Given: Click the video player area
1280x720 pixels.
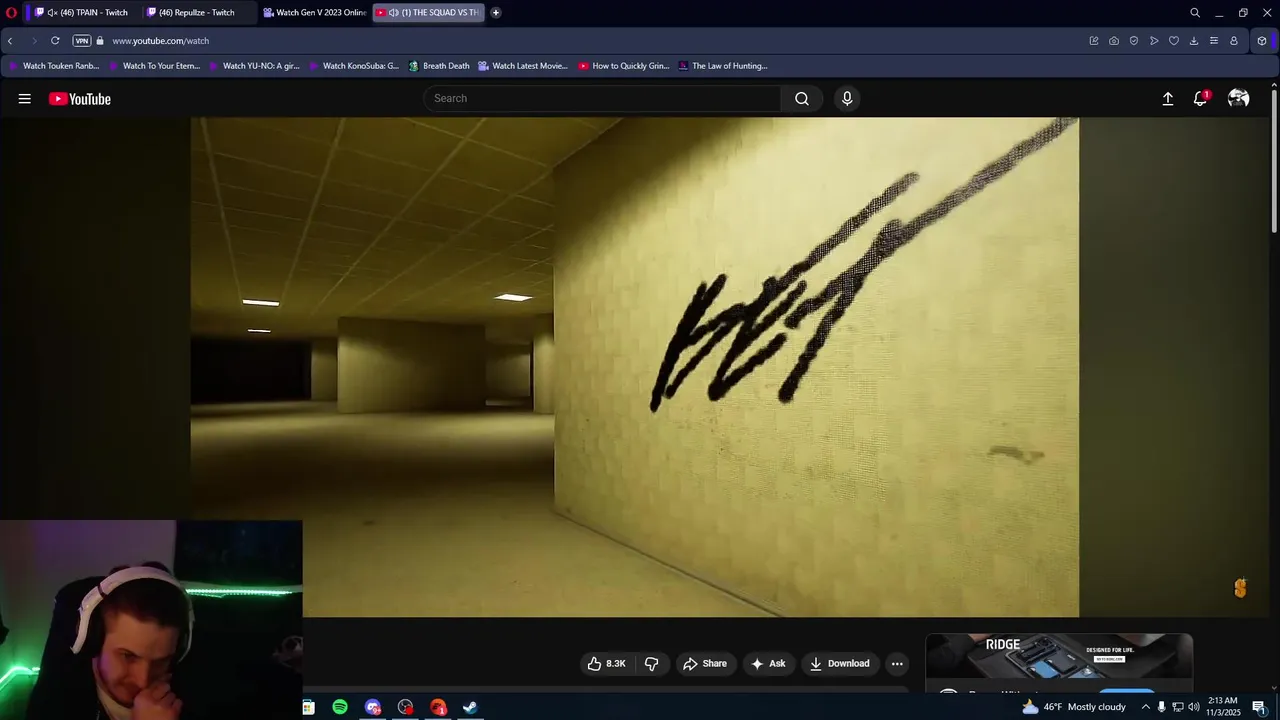Looking at the screenshot, I should click(x=634, y=367).
